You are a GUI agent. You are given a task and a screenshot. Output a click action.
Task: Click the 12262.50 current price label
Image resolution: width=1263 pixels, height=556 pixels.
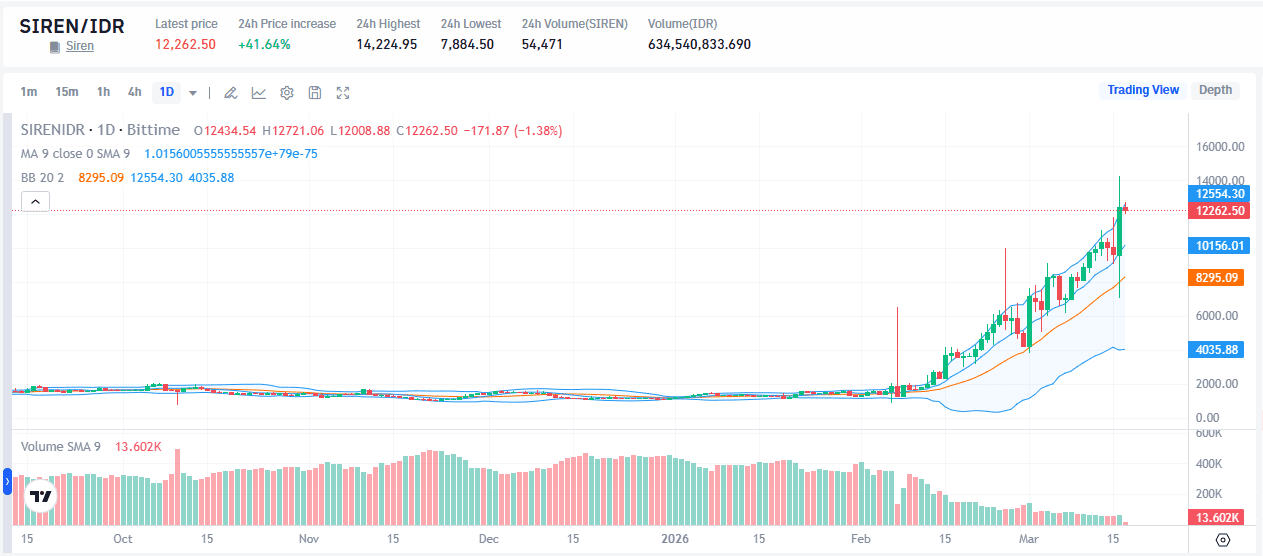(1217, 211)
